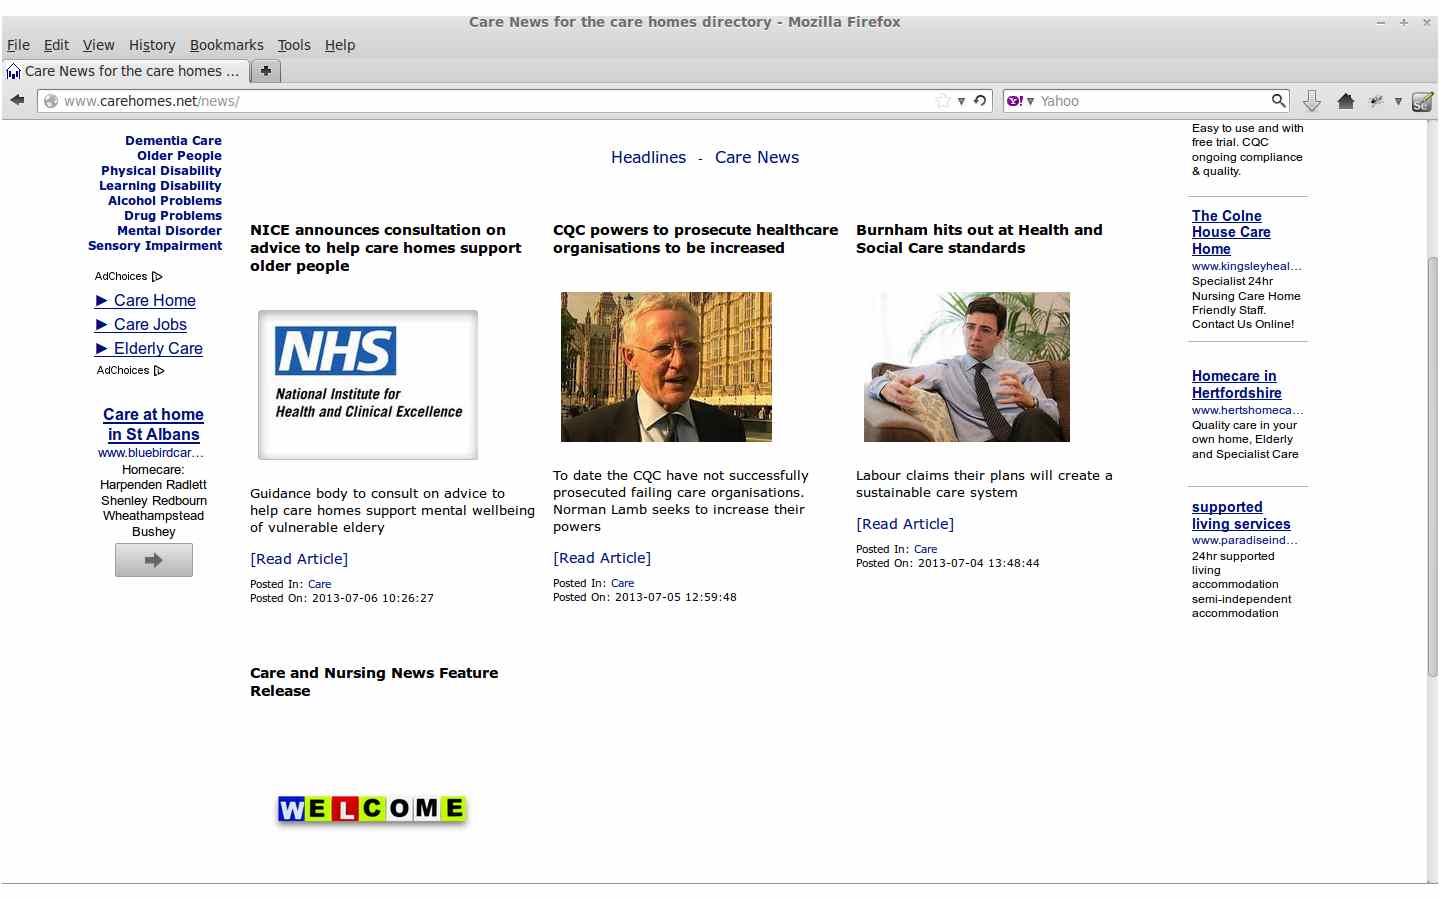
Task: Open the search engine dropdown arrow
Action: point(1031,100)
